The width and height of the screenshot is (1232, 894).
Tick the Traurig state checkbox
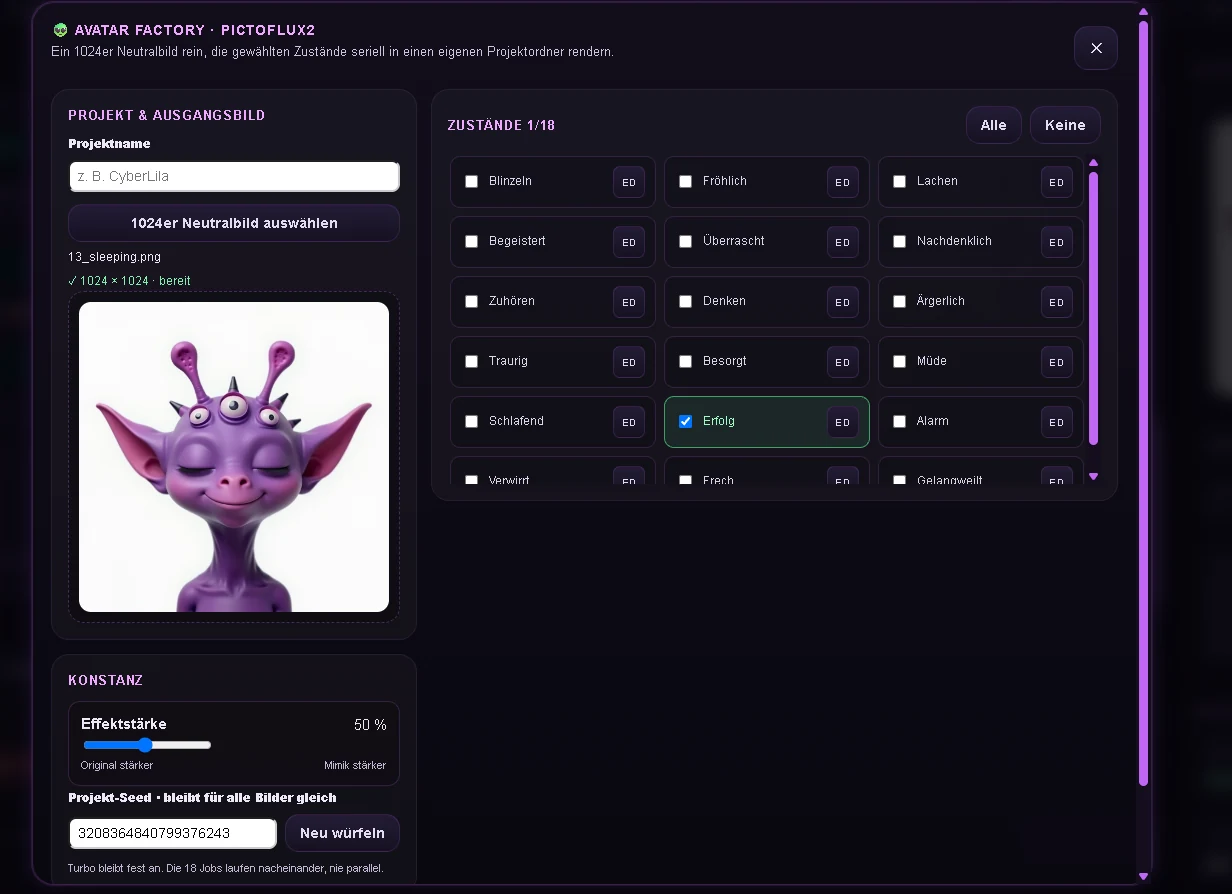[x=472, y=362]
